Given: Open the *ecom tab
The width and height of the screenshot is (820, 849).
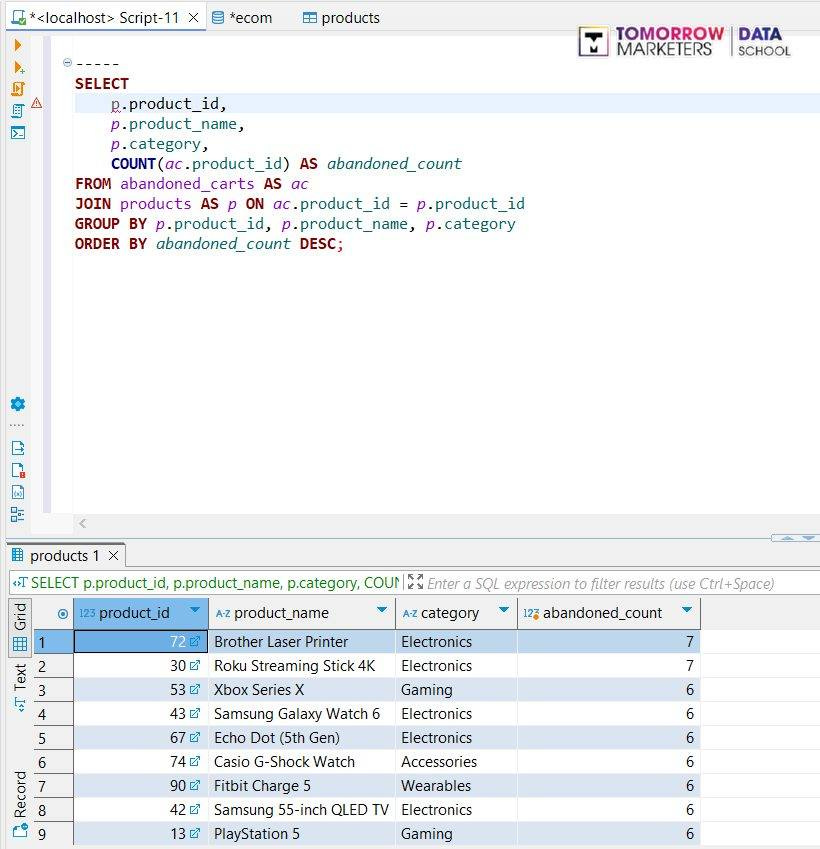Looking at the screenshot, I should pyautogui.click(x=242, y=18).
